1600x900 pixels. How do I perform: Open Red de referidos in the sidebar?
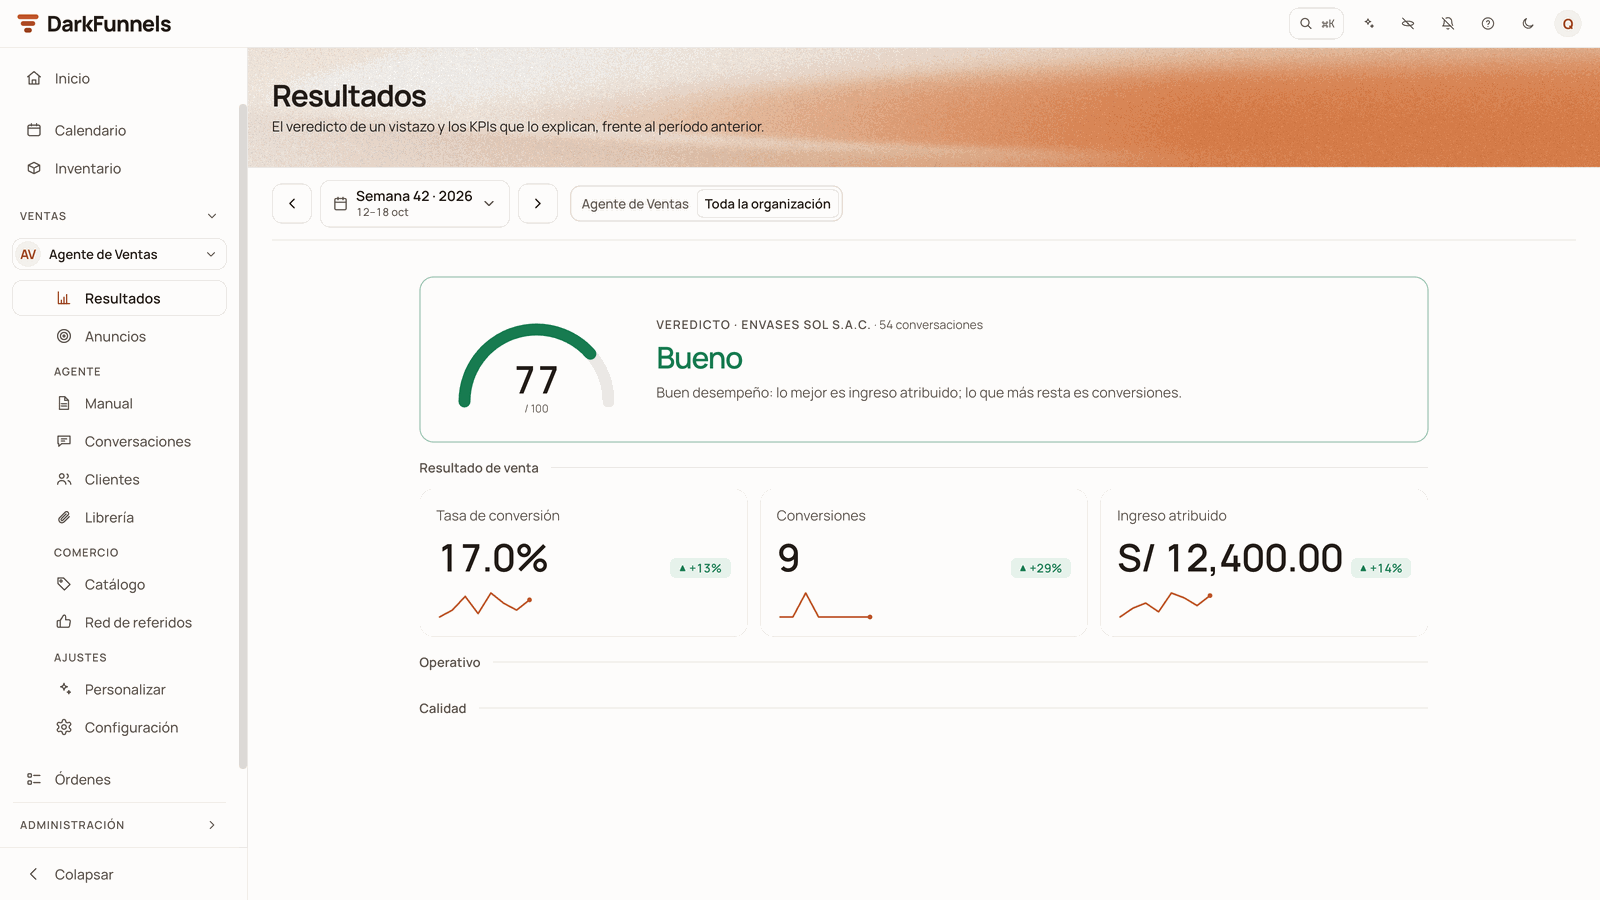click(119, 622)
